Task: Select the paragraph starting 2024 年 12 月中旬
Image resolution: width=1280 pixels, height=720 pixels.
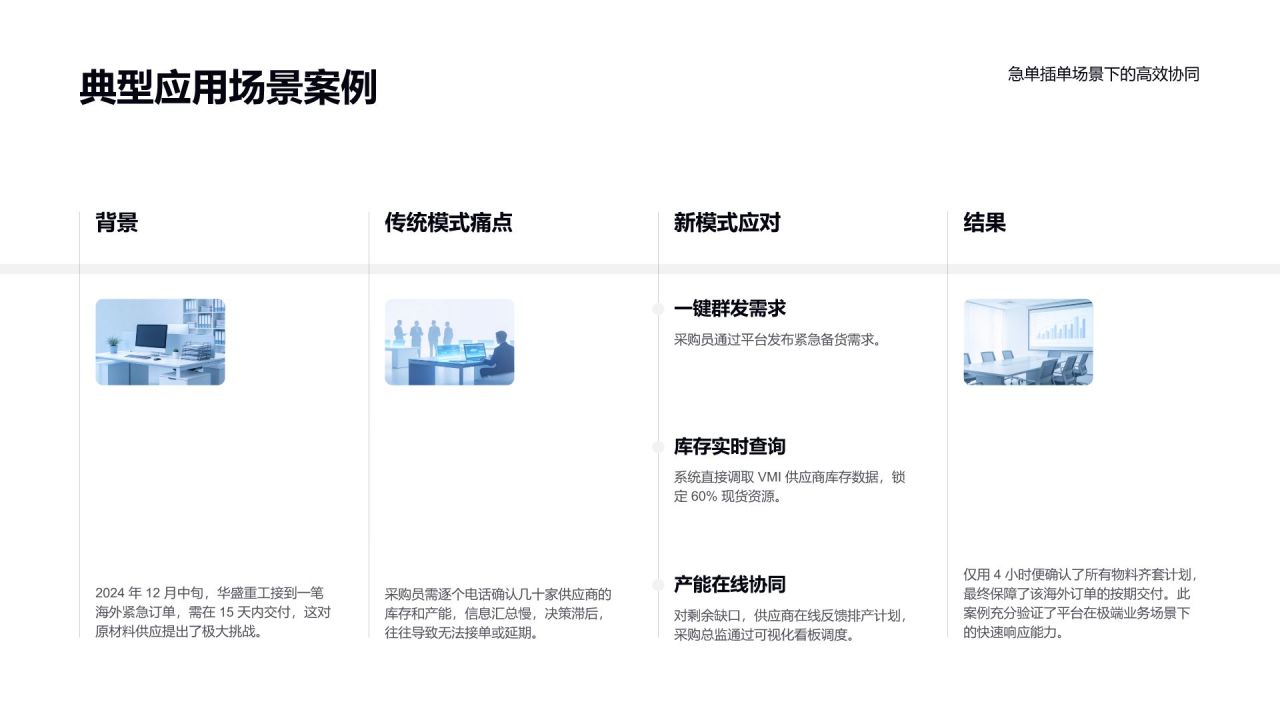Action: click(x=213, y=612)
